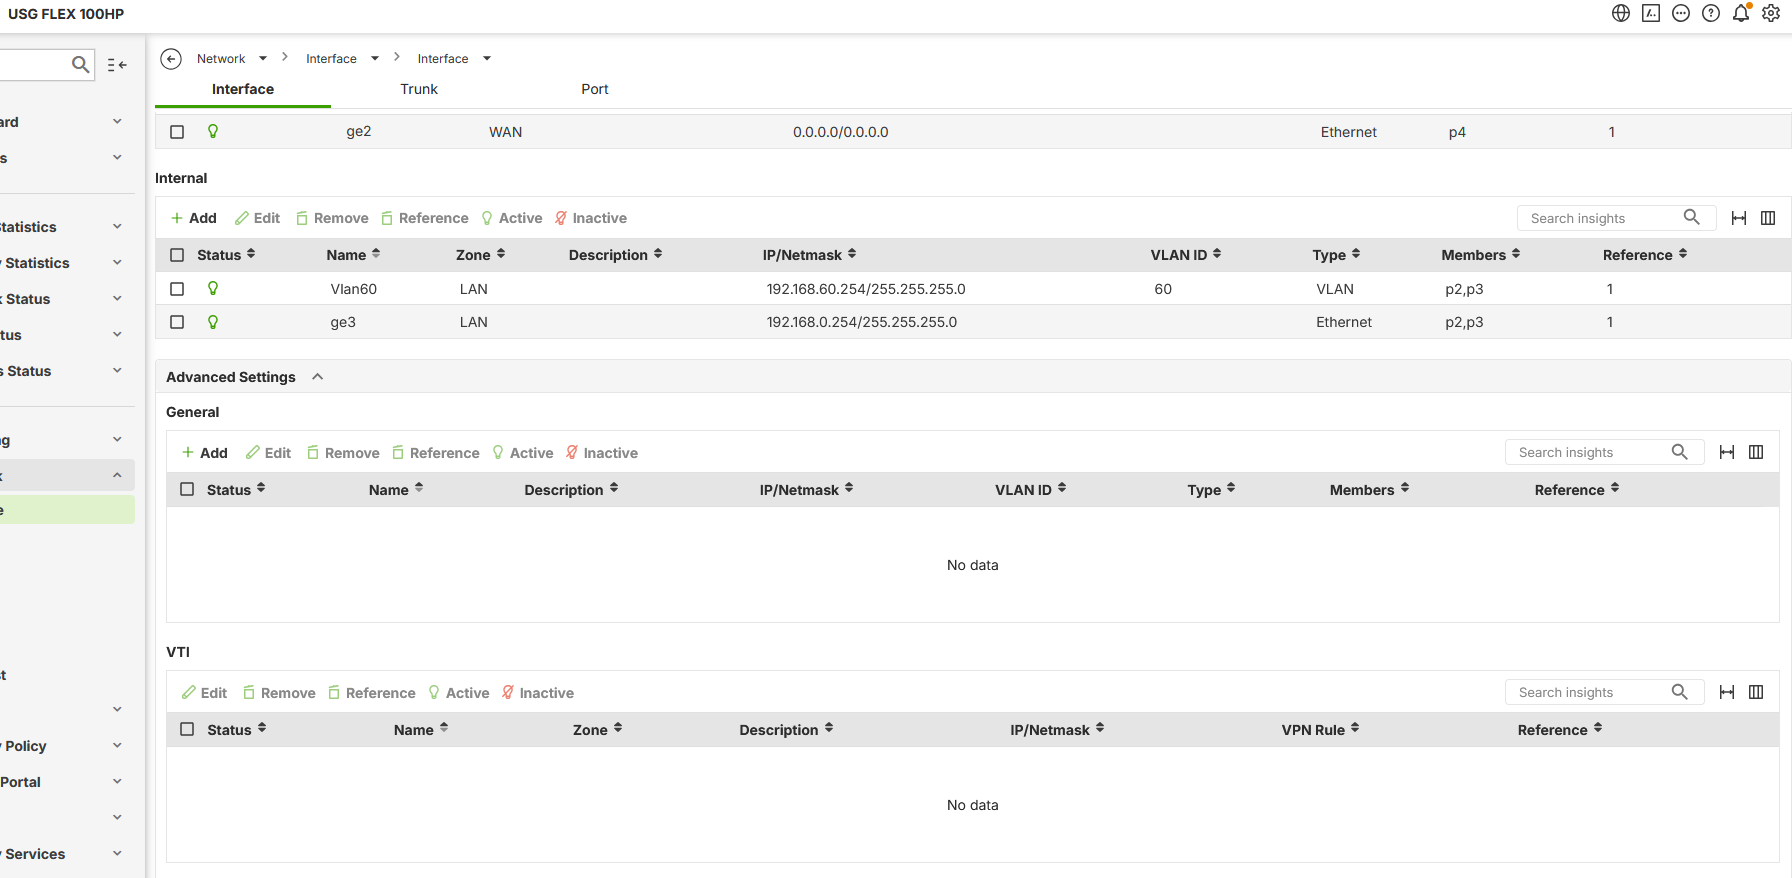Expand the Policy sidebar group
Screen dimensions: 1792x878
[117, 746]
